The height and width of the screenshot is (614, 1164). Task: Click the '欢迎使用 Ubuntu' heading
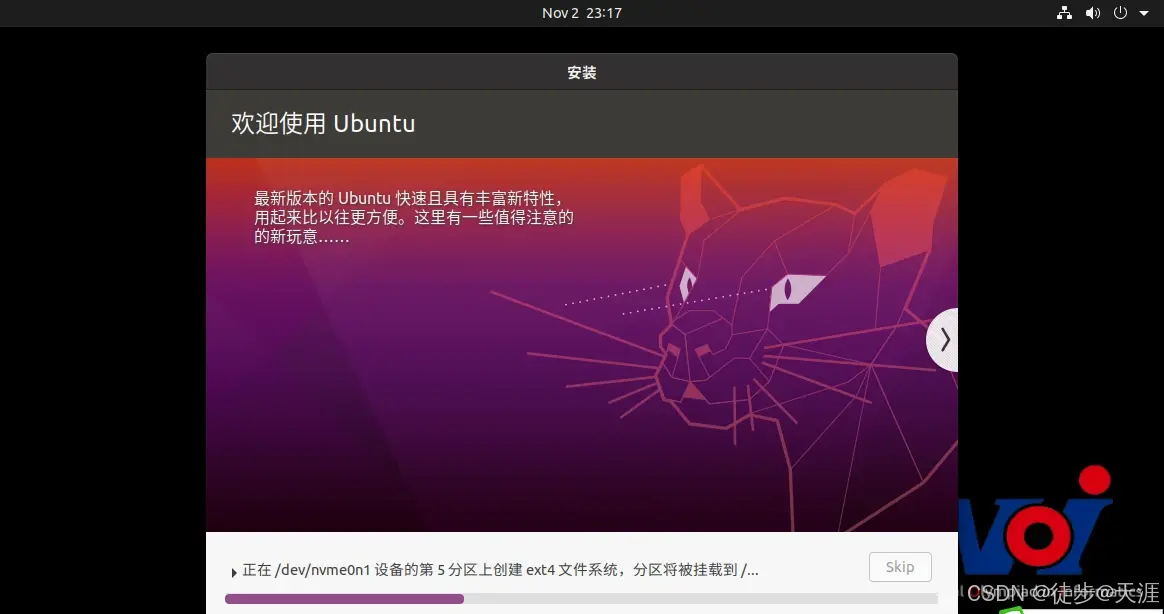pyautogui.click(x=323, y=123)
